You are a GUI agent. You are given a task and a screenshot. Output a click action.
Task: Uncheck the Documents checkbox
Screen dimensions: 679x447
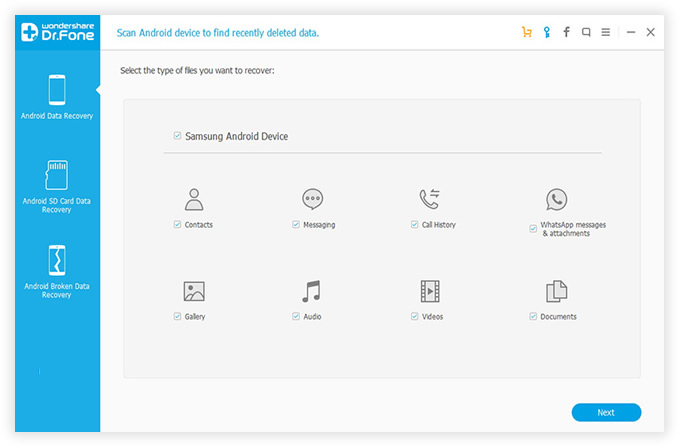click(x=533, y=316)
